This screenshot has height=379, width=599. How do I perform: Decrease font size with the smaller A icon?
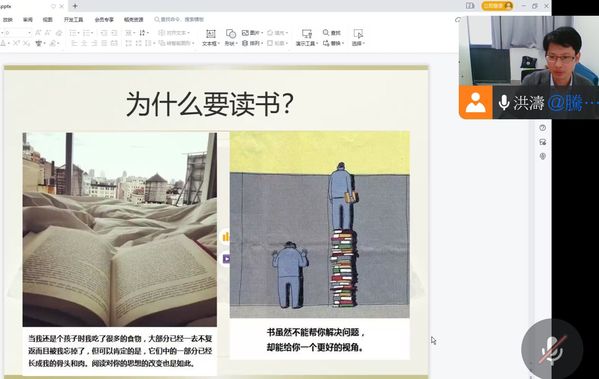click(48, 33)
